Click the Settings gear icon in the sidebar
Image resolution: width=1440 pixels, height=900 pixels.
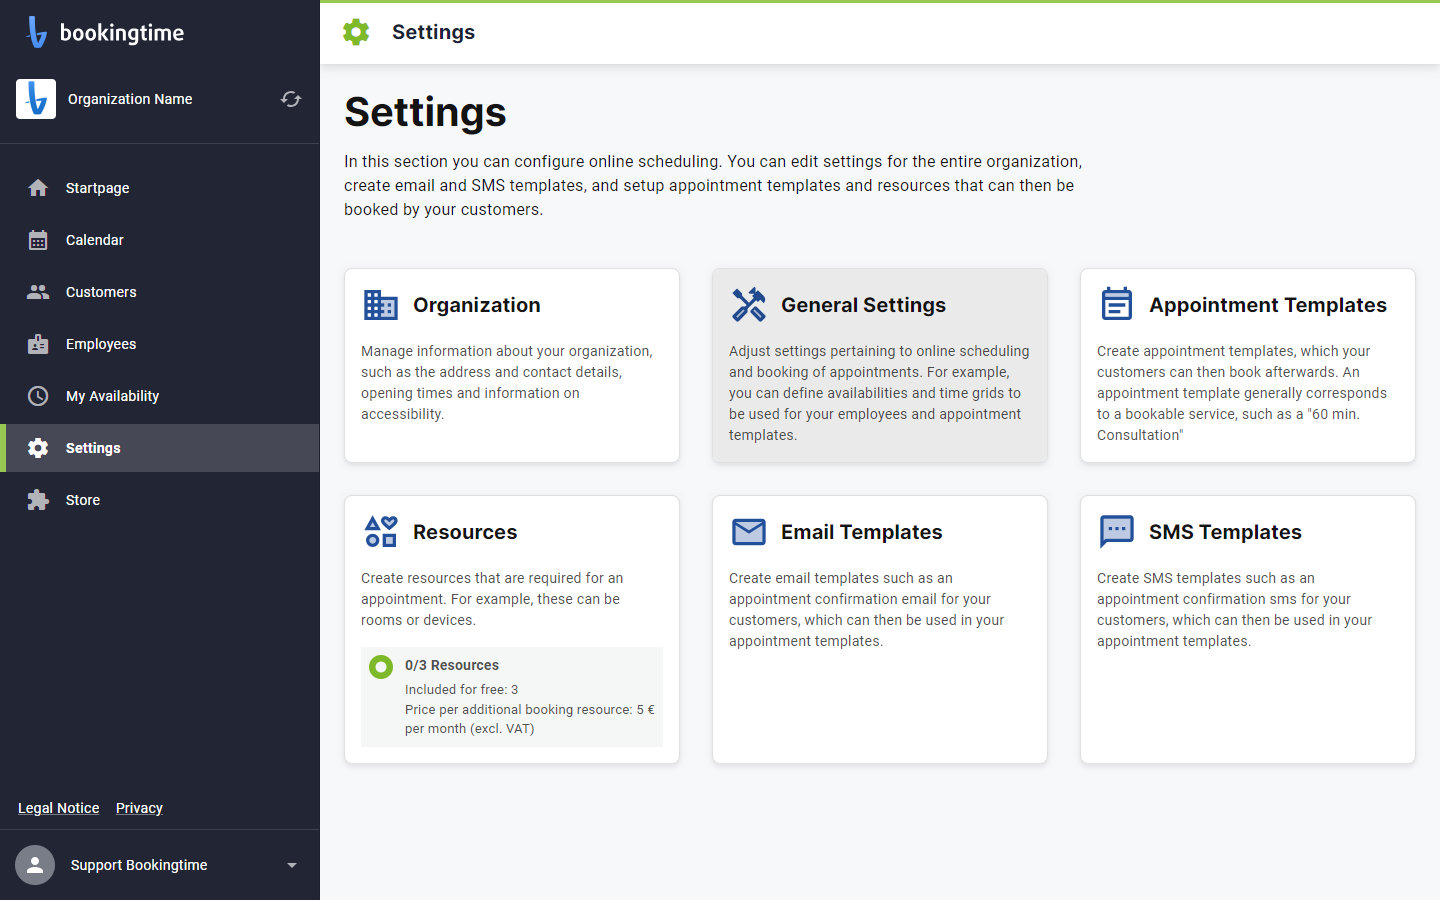coord(38,448)
